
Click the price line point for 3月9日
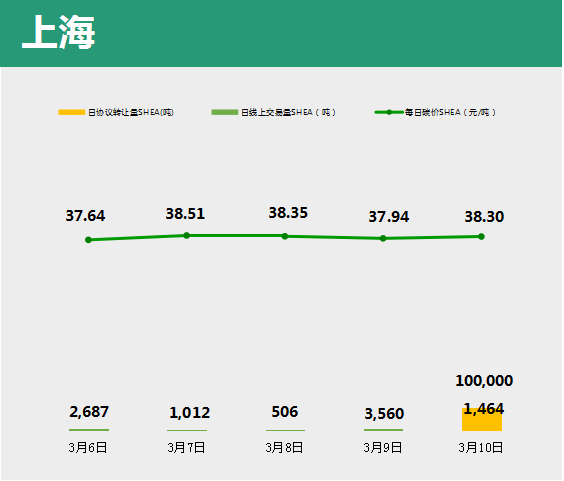[x=383, y=239]
